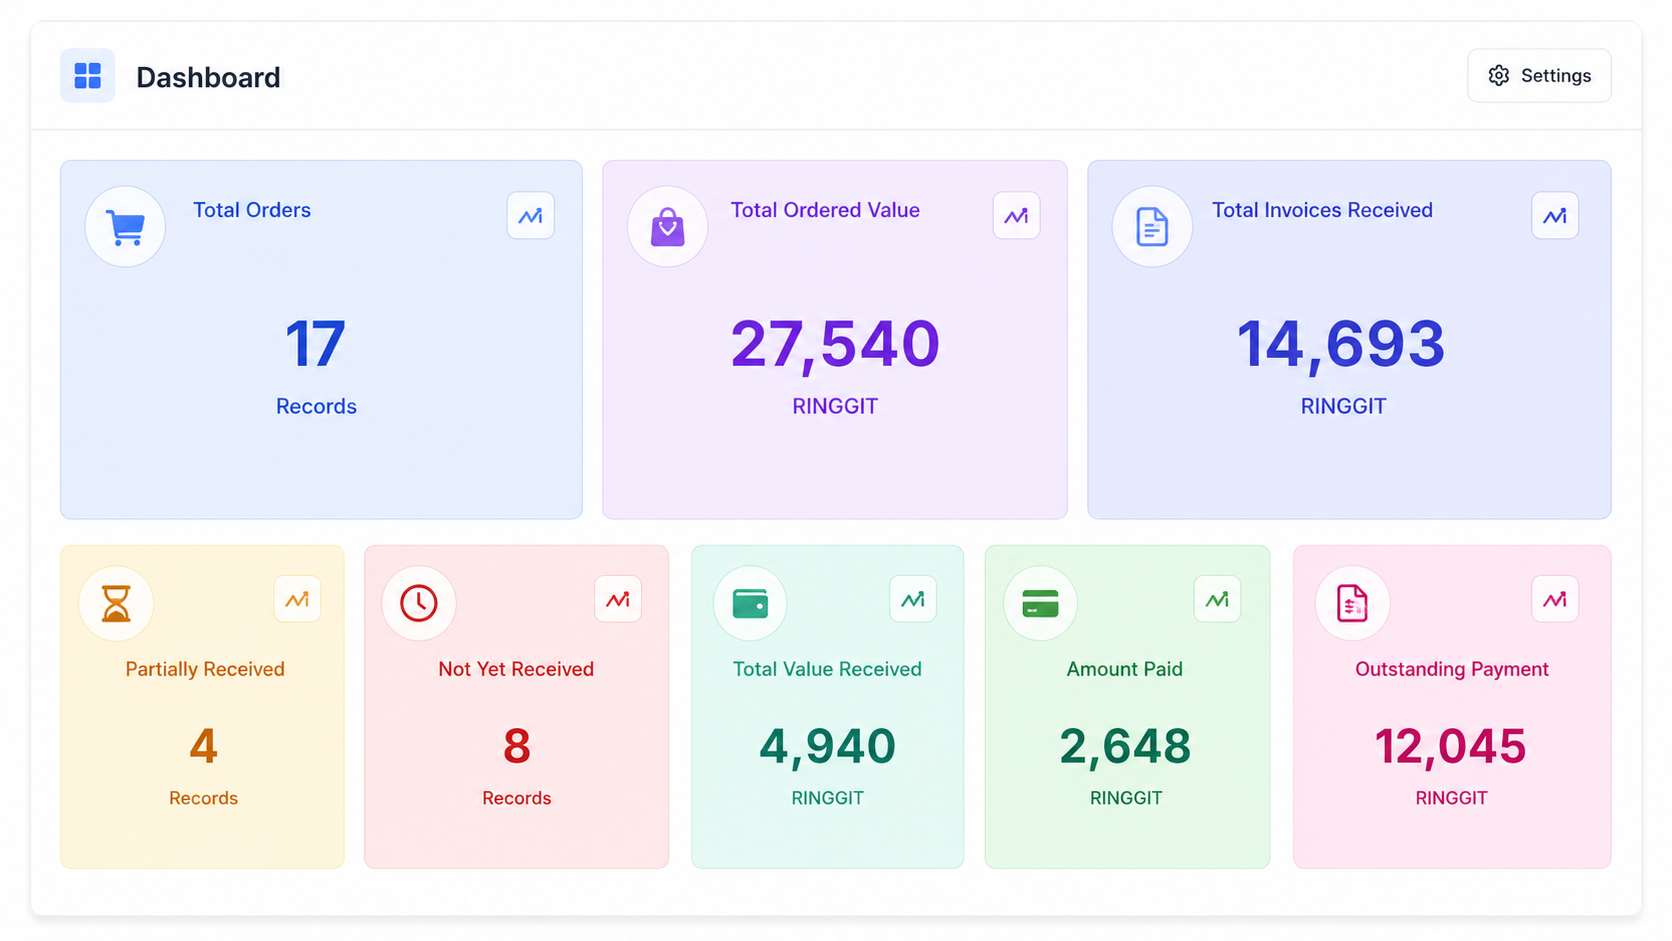Click the Partially Received label
Image resolution: width=1672 pixels, height=941 pixels.
205,669
